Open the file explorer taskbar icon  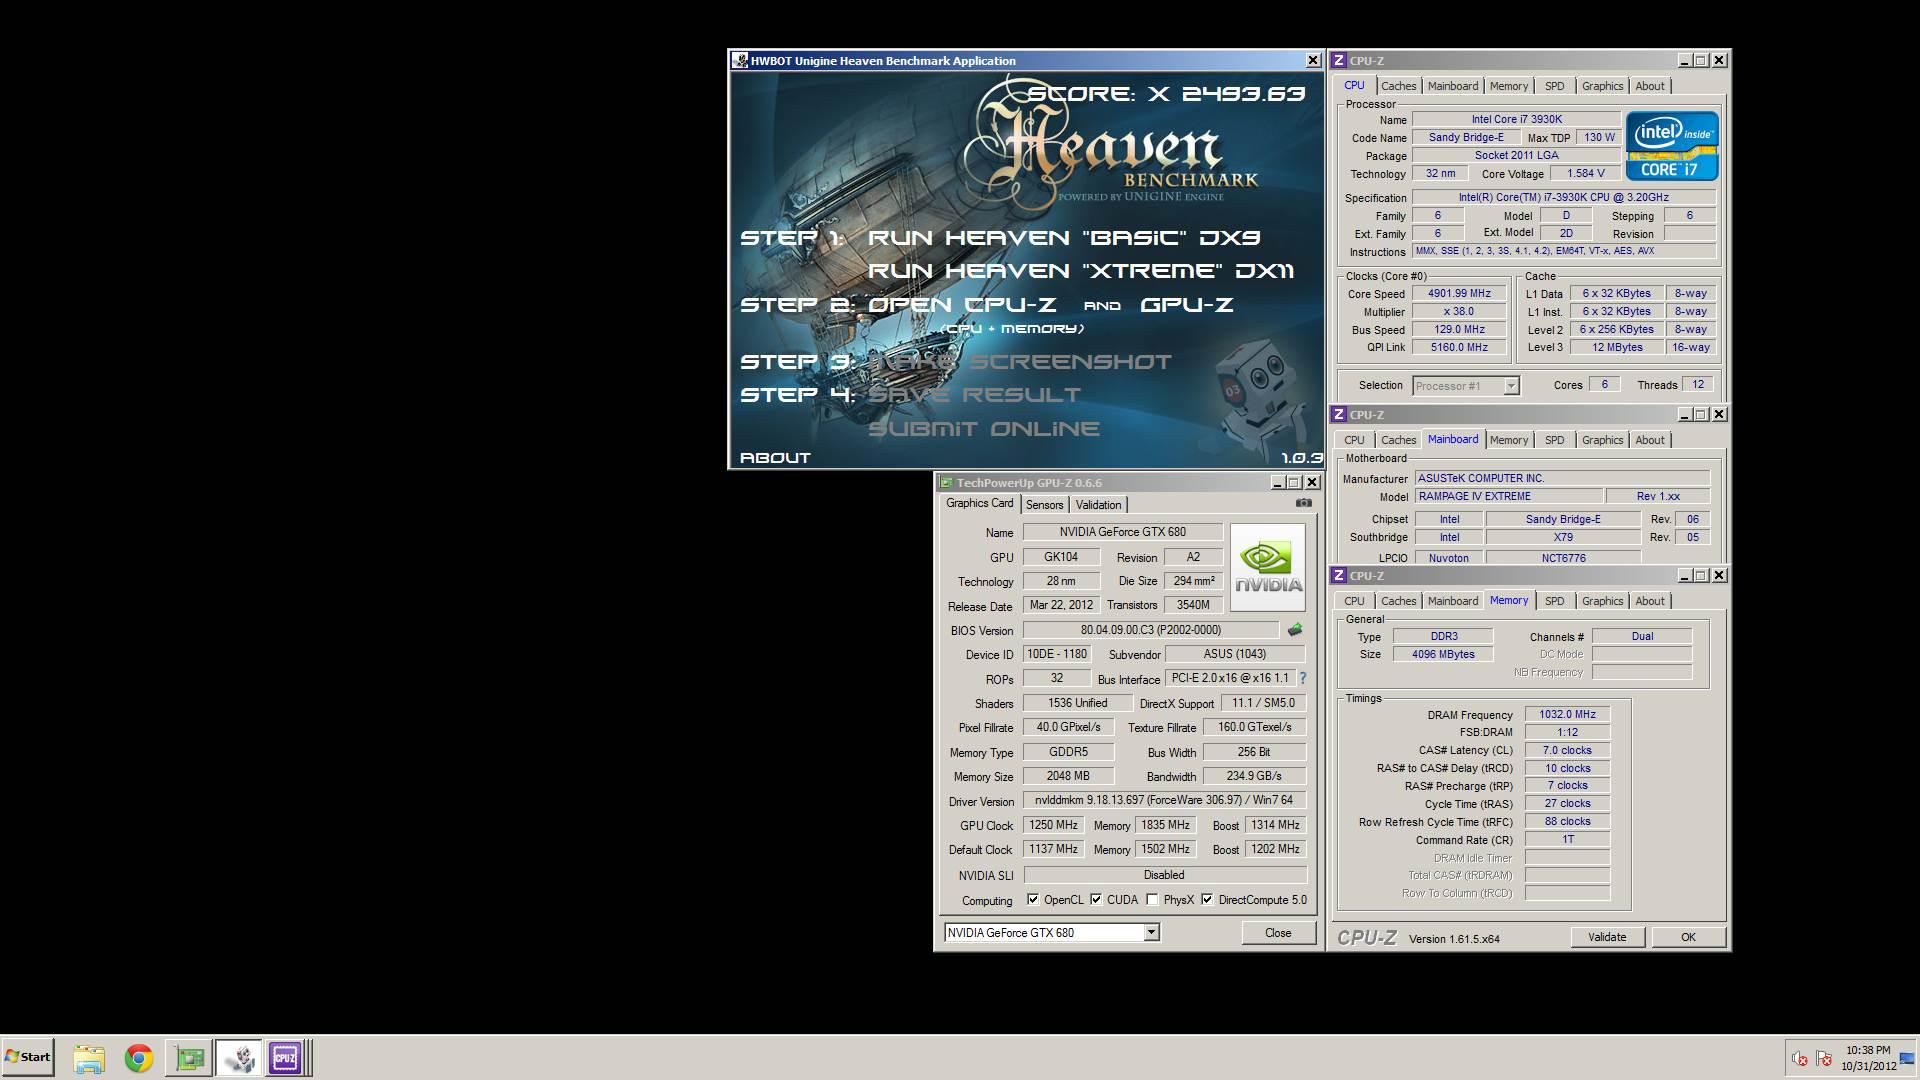pos(89,1058)
